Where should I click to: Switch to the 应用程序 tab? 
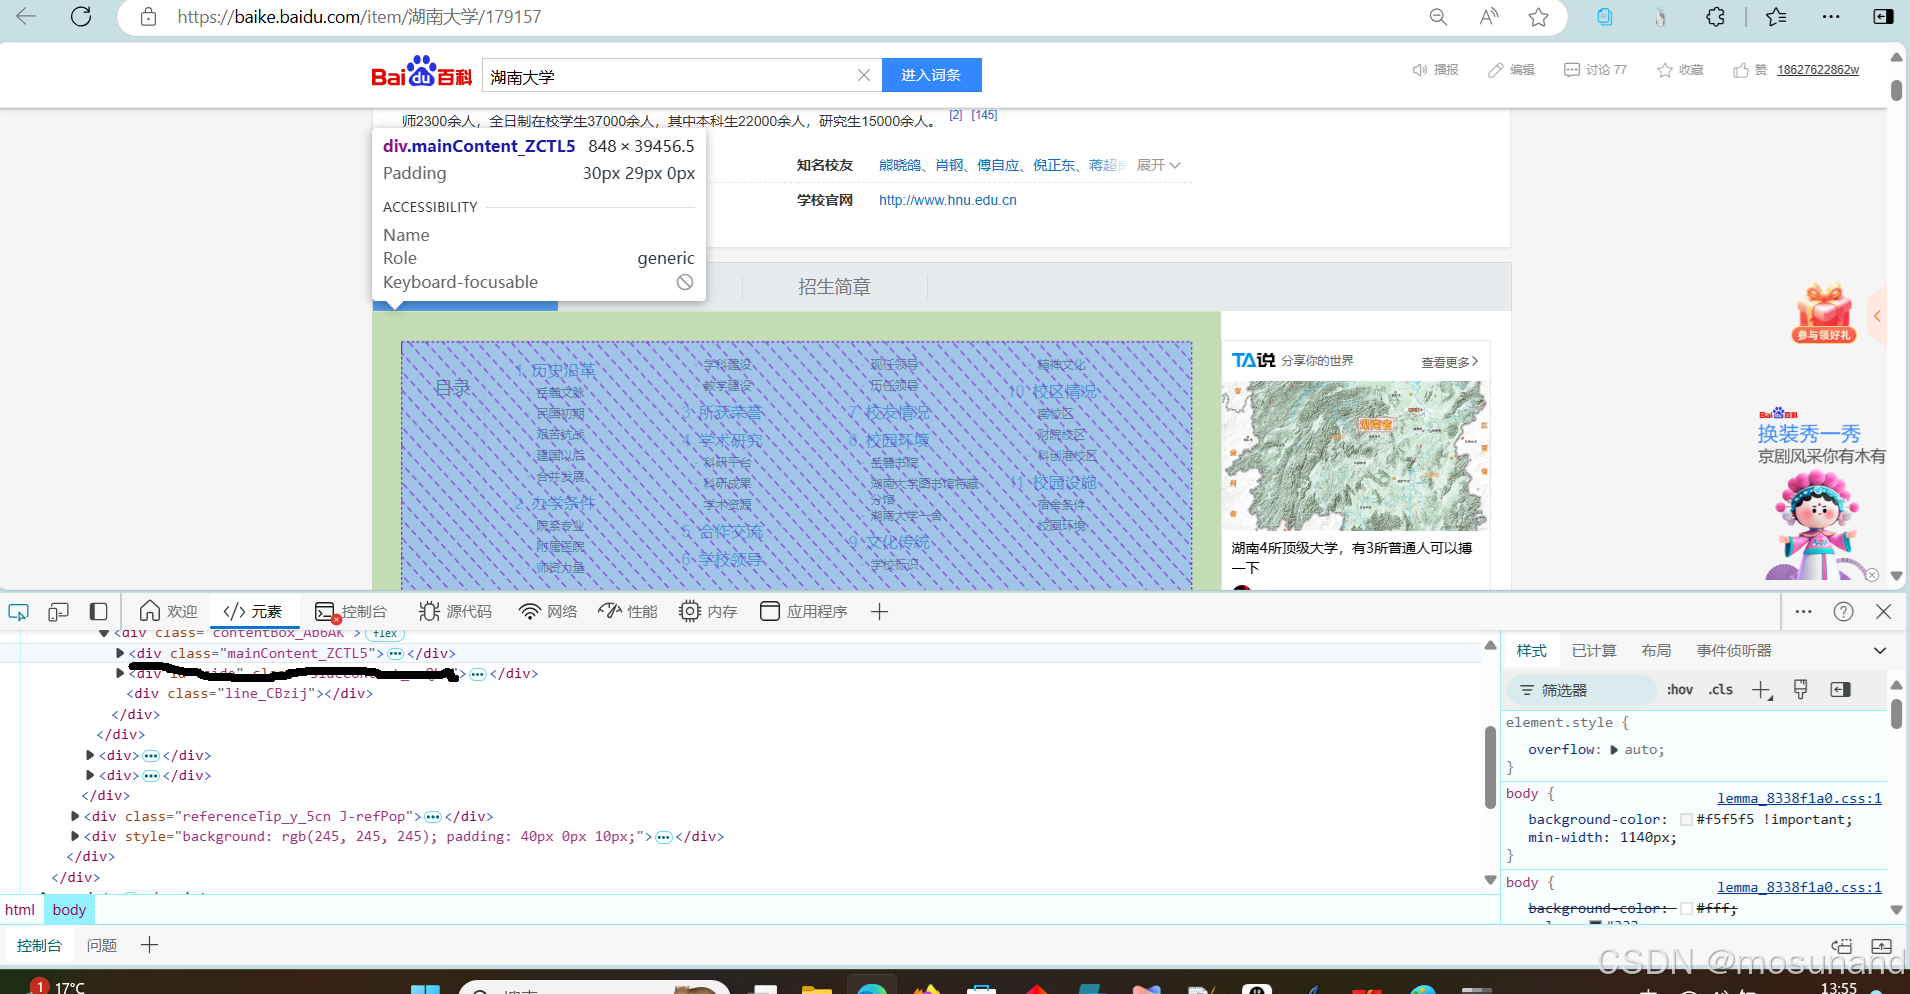pyautogui.click(x=804, y=611)
